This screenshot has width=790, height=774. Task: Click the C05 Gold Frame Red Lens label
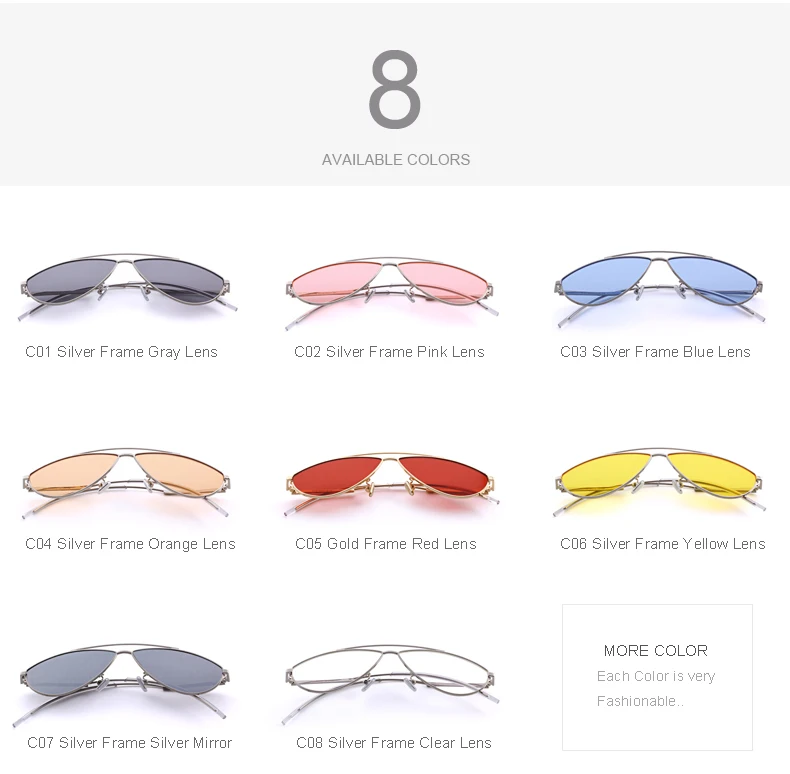click(385, 544)
